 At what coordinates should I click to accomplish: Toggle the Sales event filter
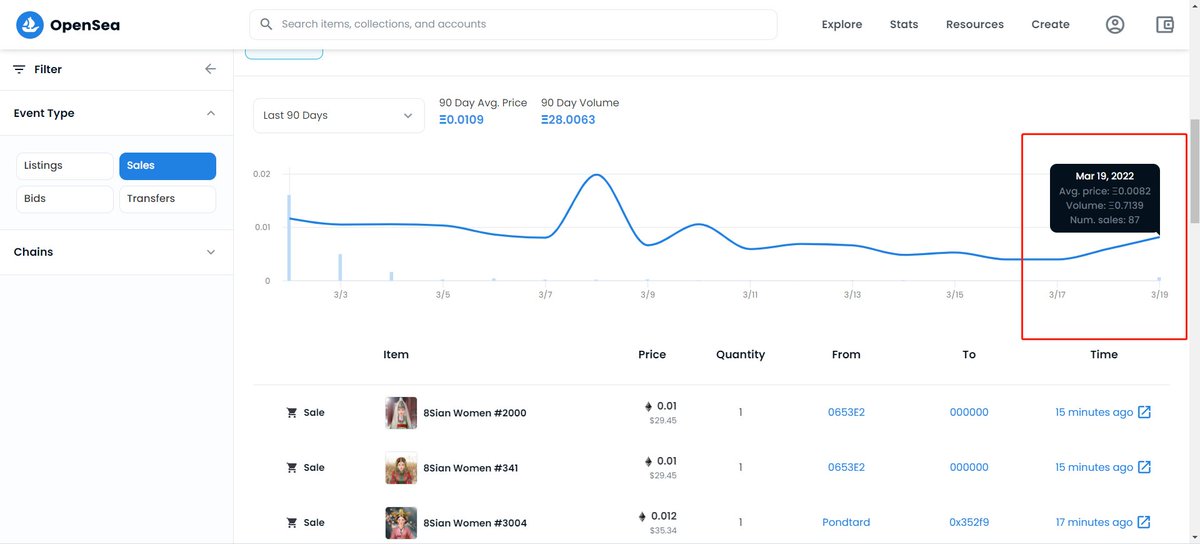tap(167, 166)
